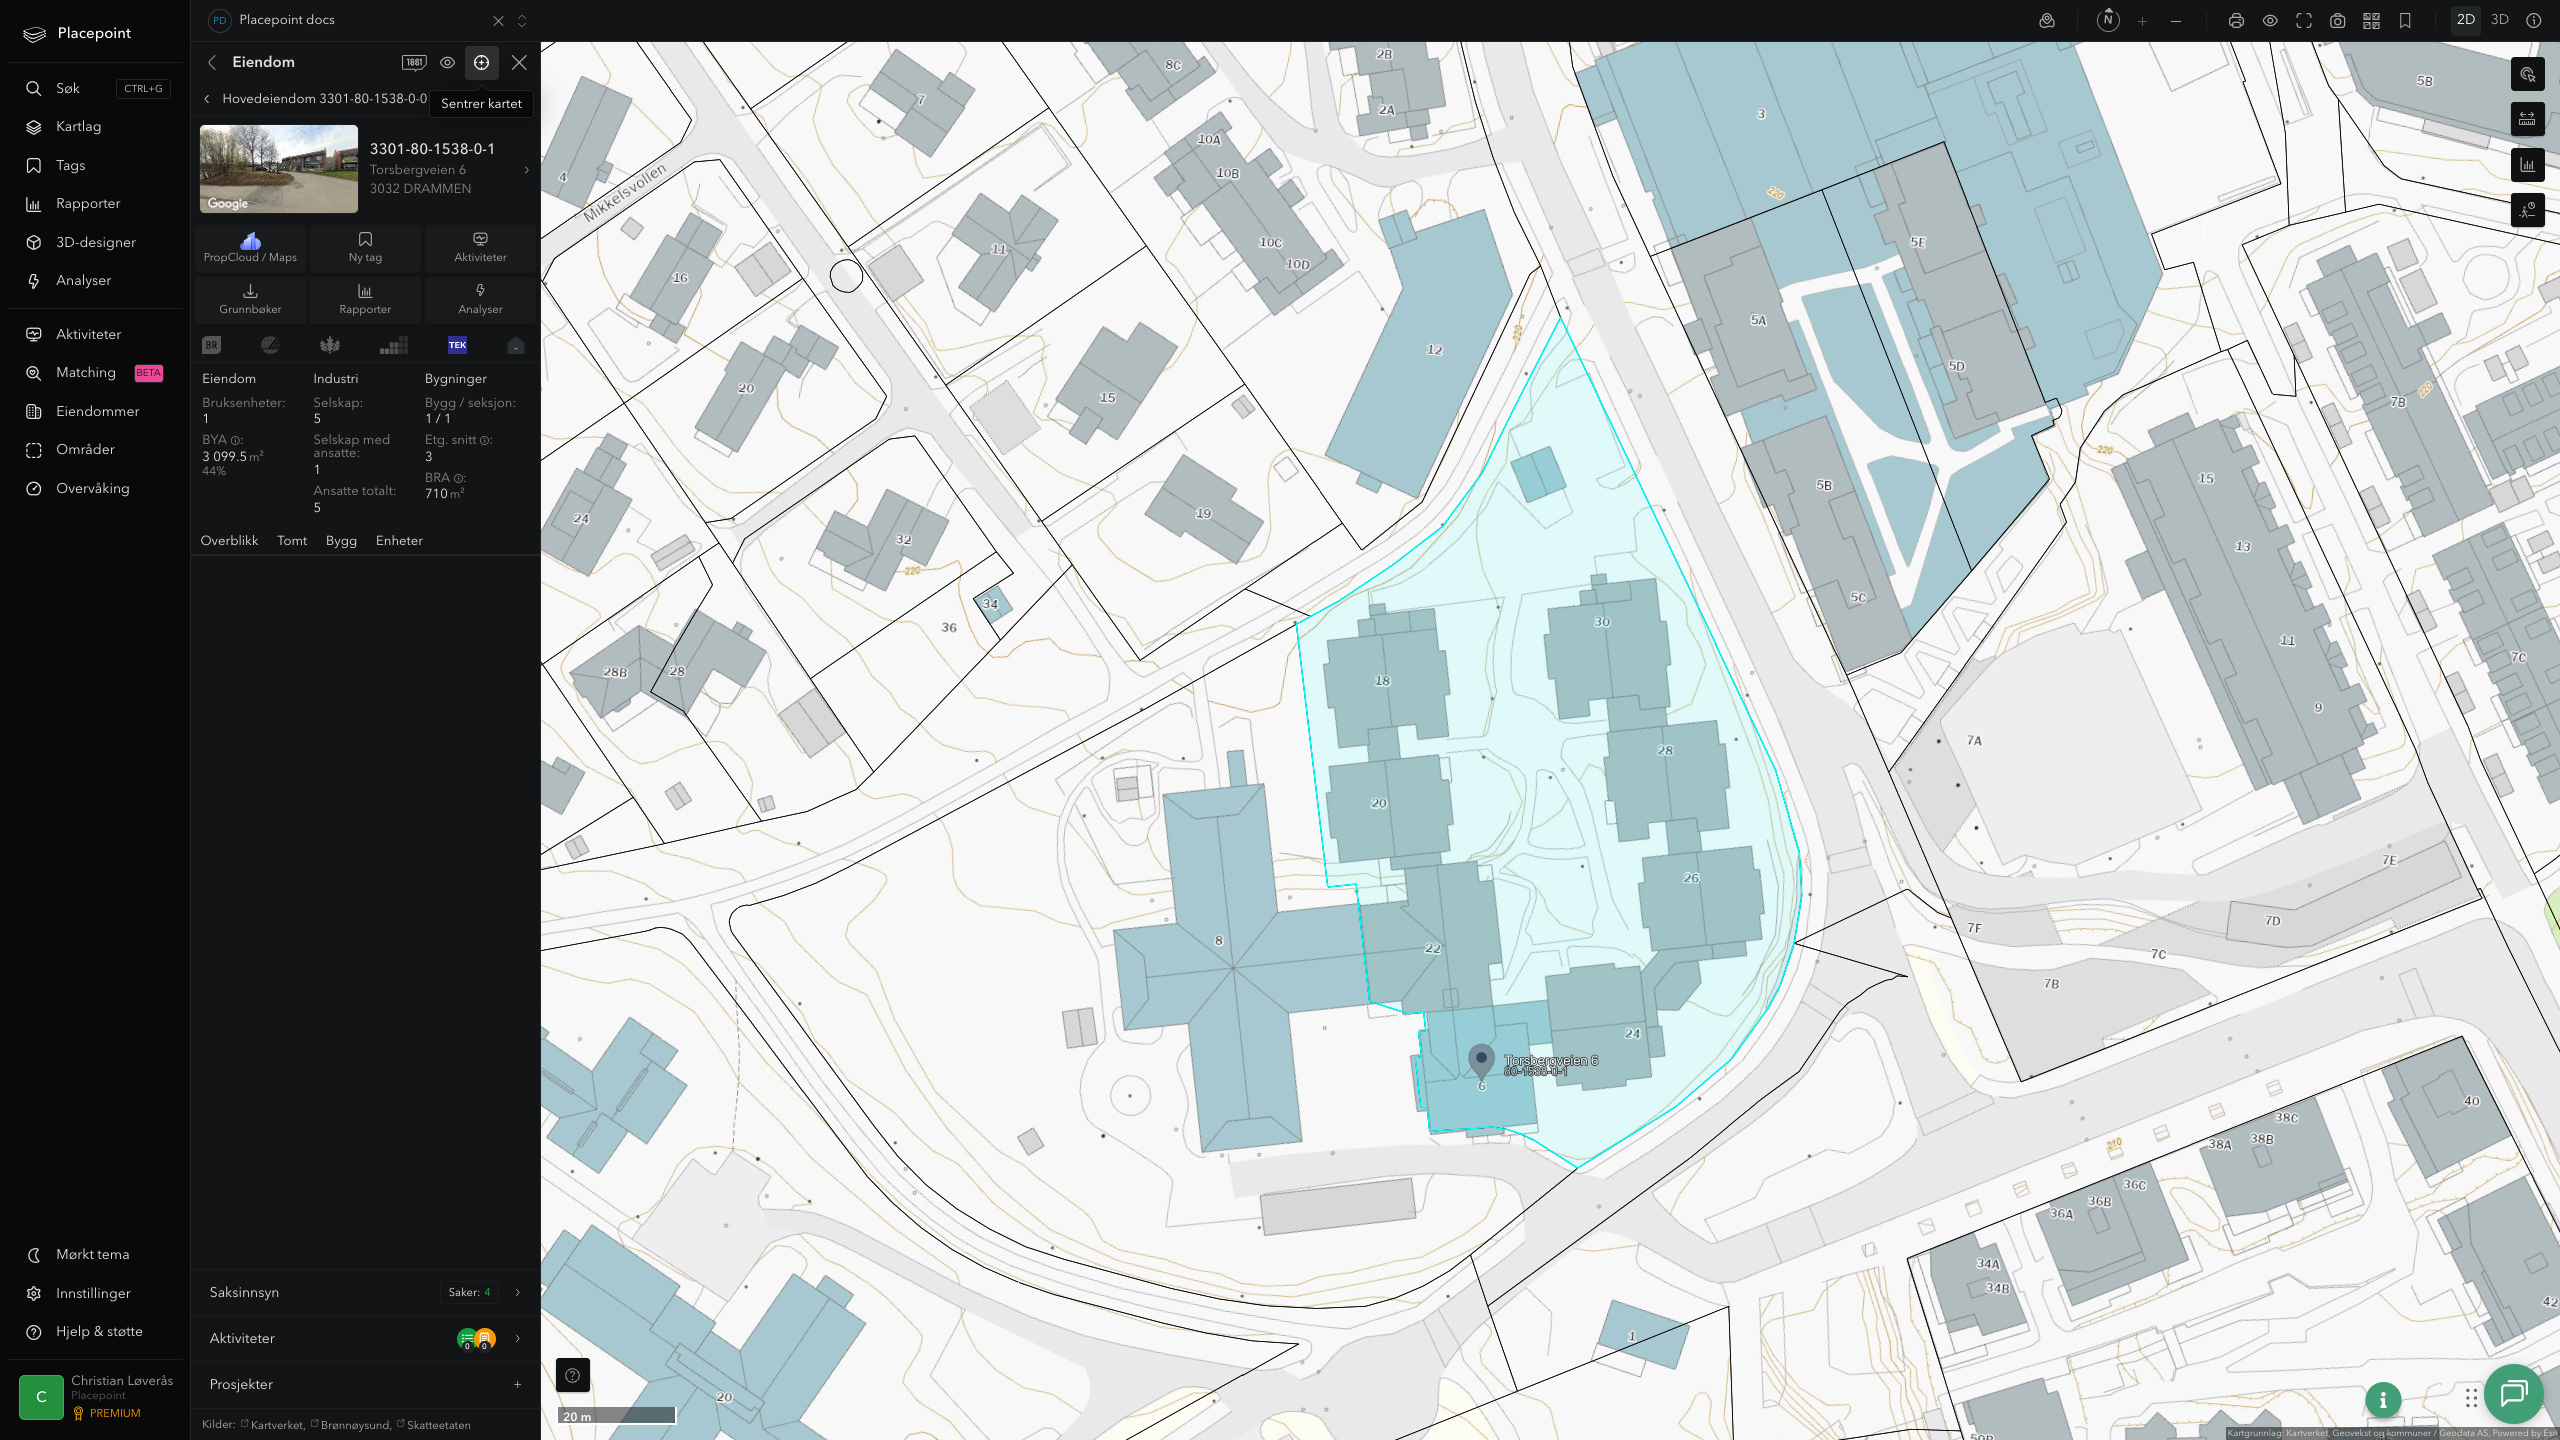Activate the click-select map tool
This screenshot has width=2560, height=1440.
[x=2528, y=74]
